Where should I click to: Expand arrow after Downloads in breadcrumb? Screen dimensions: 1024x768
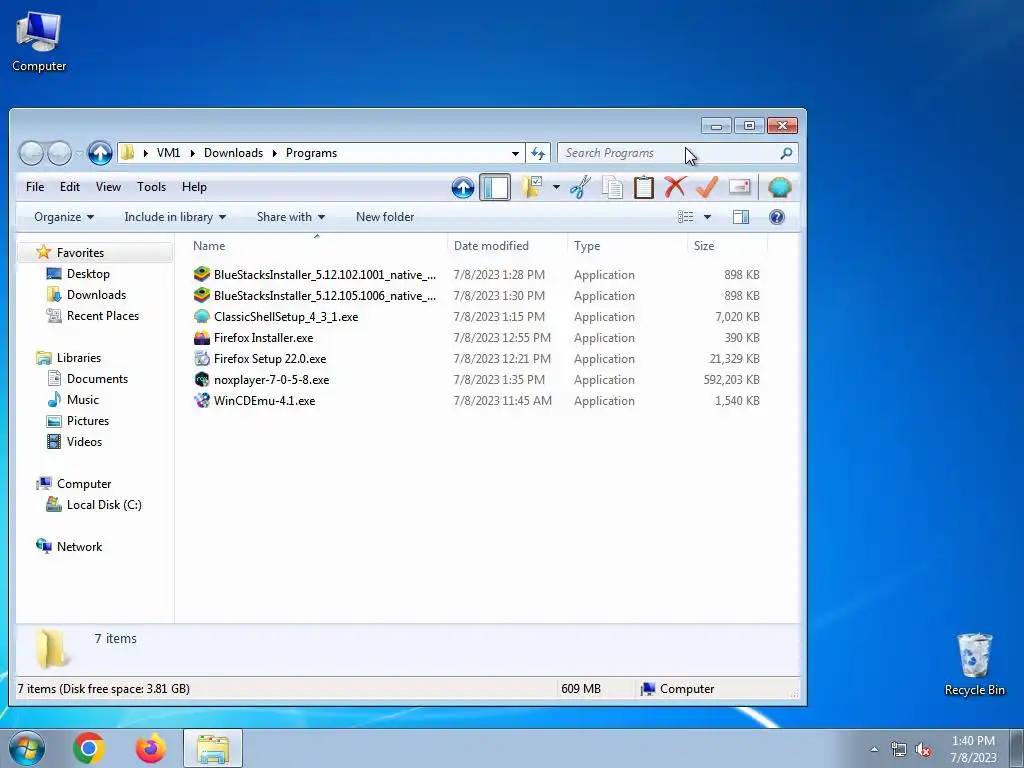[274, 153]
